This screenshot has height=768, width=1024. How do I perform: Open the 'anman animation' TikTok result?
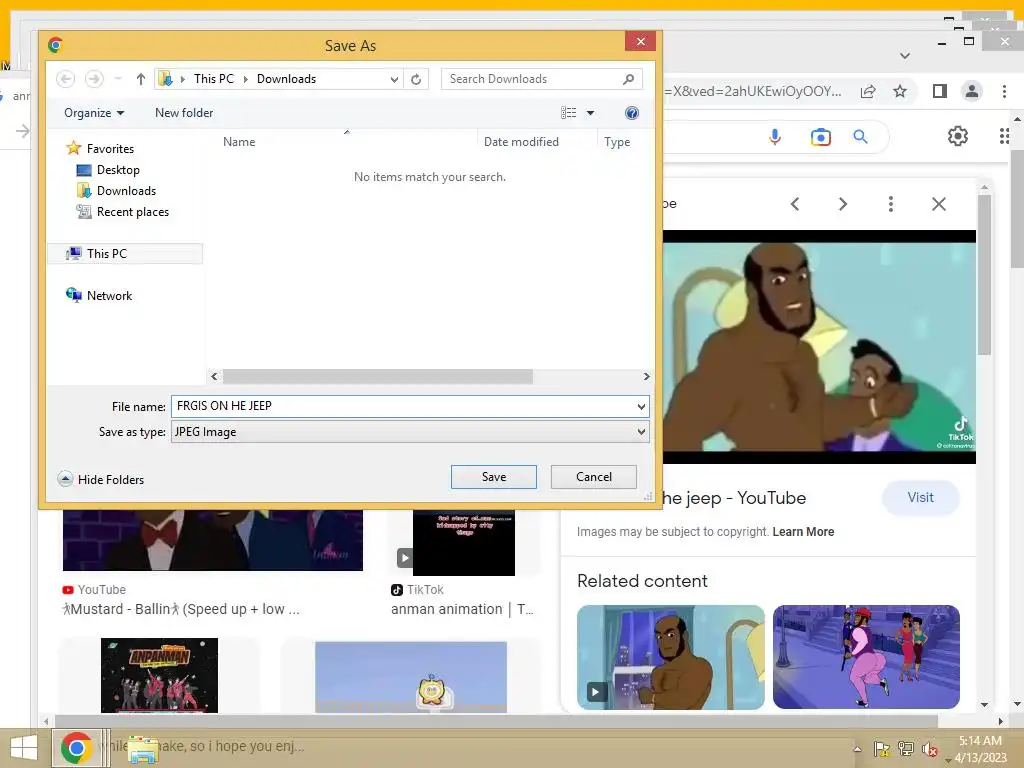point(463,609)
